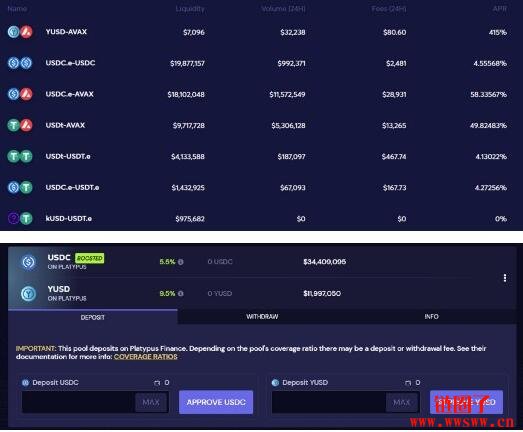Click the YUSD token icon on Platypus
This screenshot has width=523, height=432.
(29, 294)
